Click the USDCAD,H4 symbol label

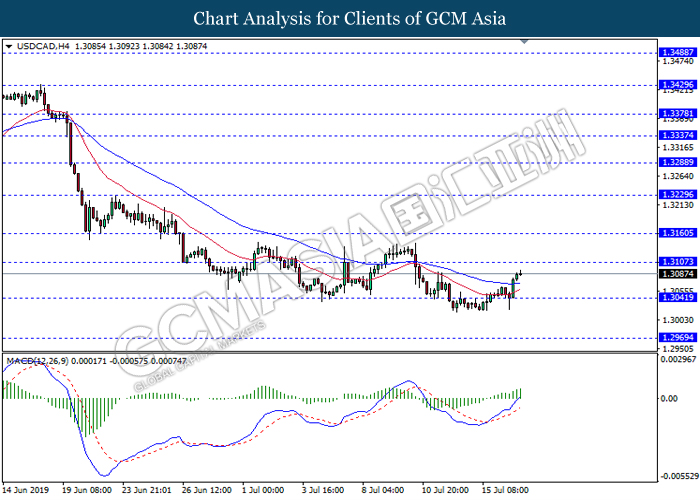(38, 46)
